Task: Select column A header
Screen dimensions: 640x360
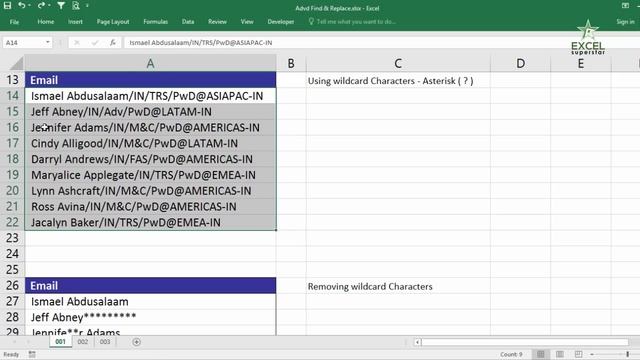Action: (150, 64)
